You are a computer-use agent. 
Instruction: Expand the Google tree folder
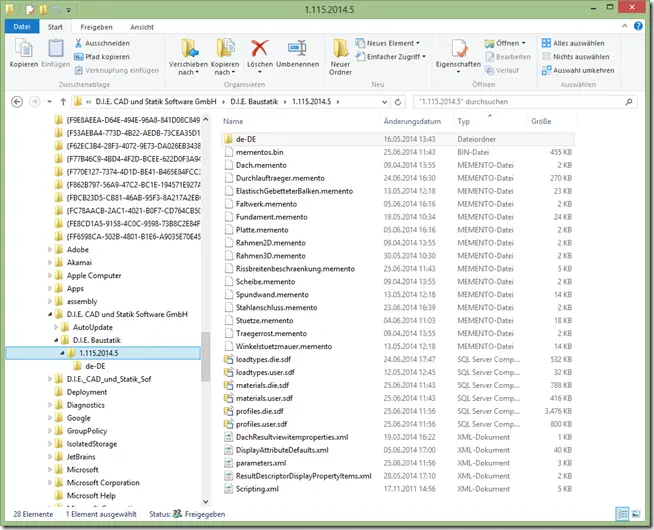click(x=50, y=418)
